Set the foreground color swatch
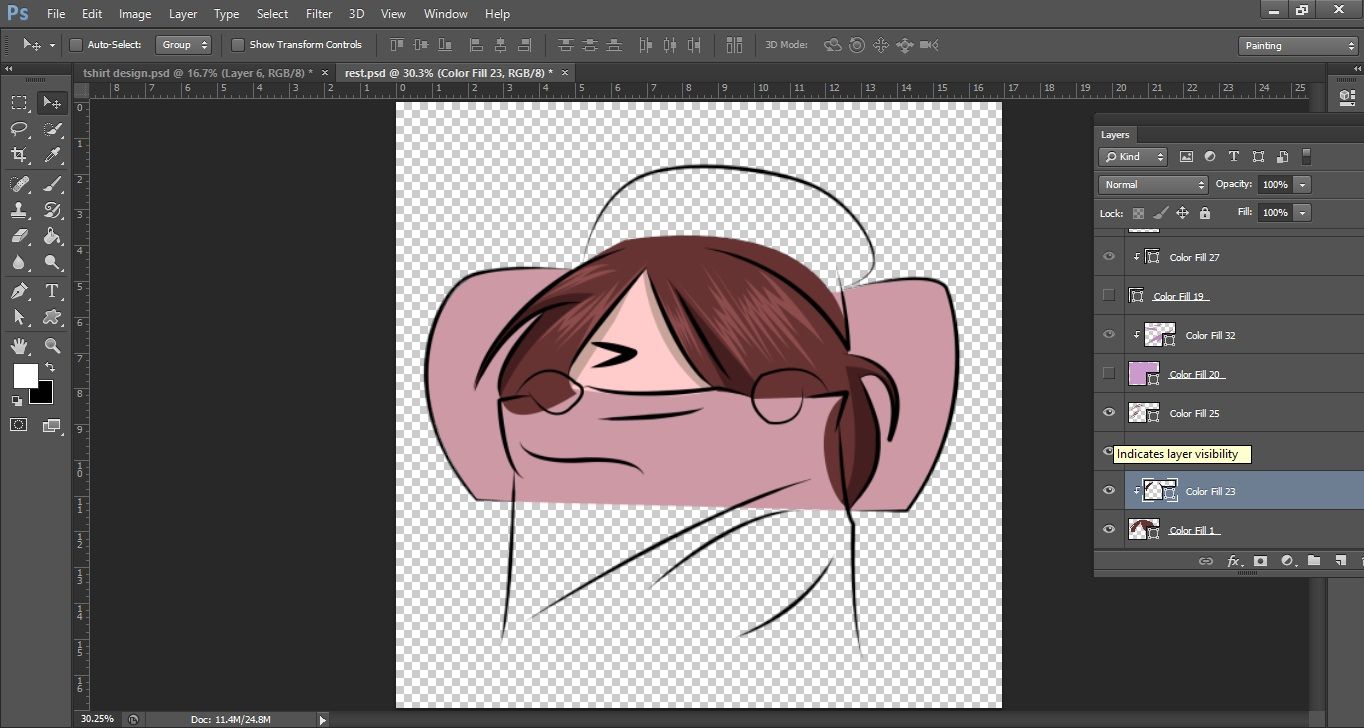 point(25,375)
